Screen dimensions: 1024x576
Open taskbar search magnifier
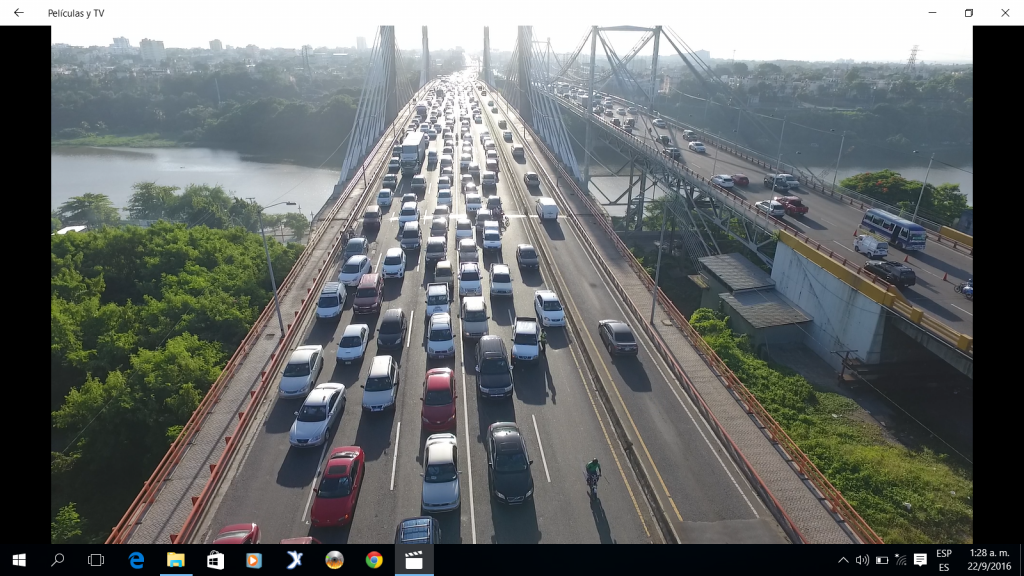click(x=57, y=560)
